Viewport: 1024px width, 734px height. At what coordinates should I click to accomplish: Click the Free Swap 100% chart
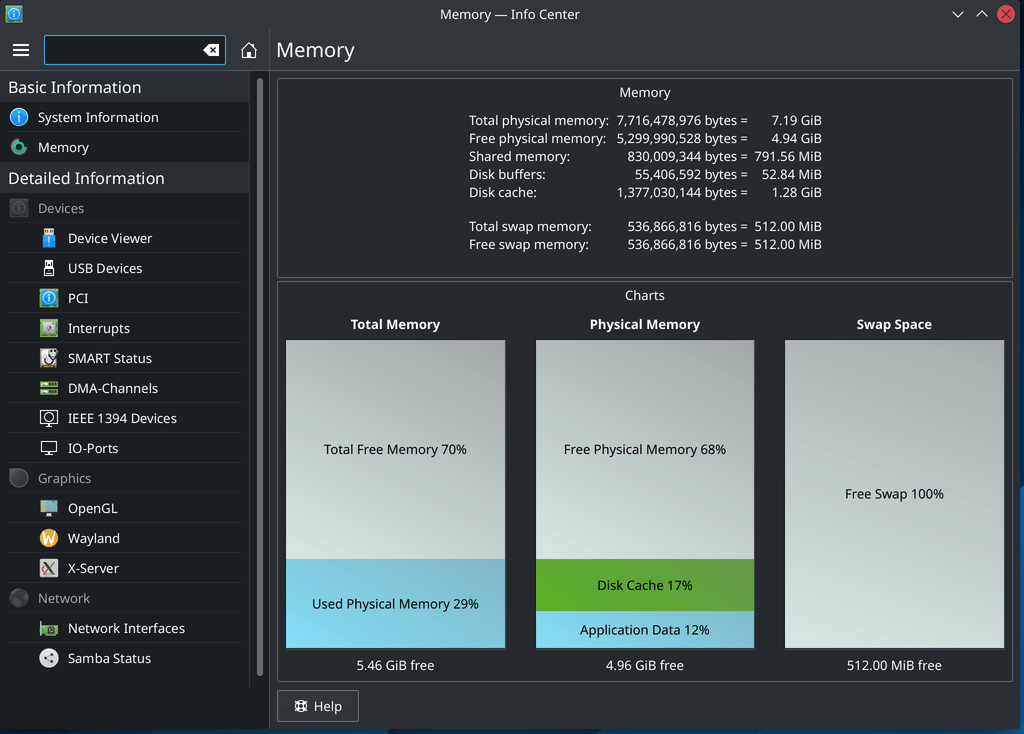point(894,494)
